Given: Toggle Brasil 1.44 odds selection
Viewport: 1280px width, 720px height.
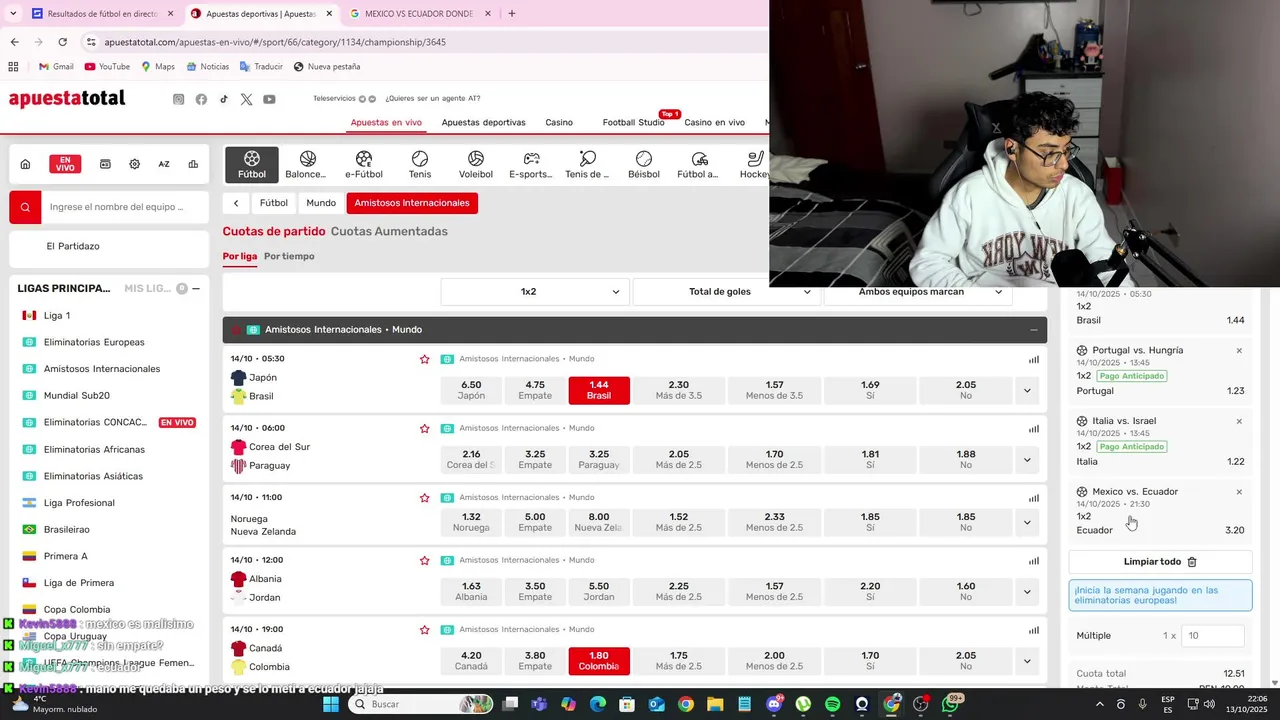Looking at the screenshot, I should (x=599, y=390).
